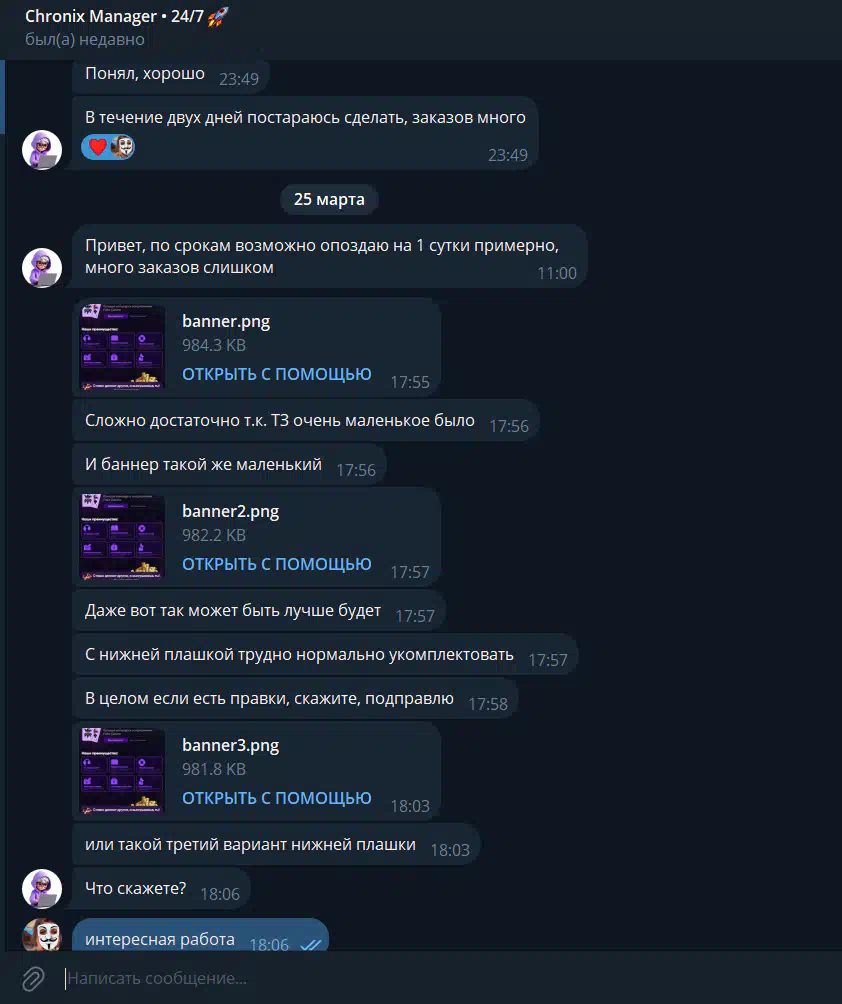Click the double check read receipt icon

pos(311,944)
